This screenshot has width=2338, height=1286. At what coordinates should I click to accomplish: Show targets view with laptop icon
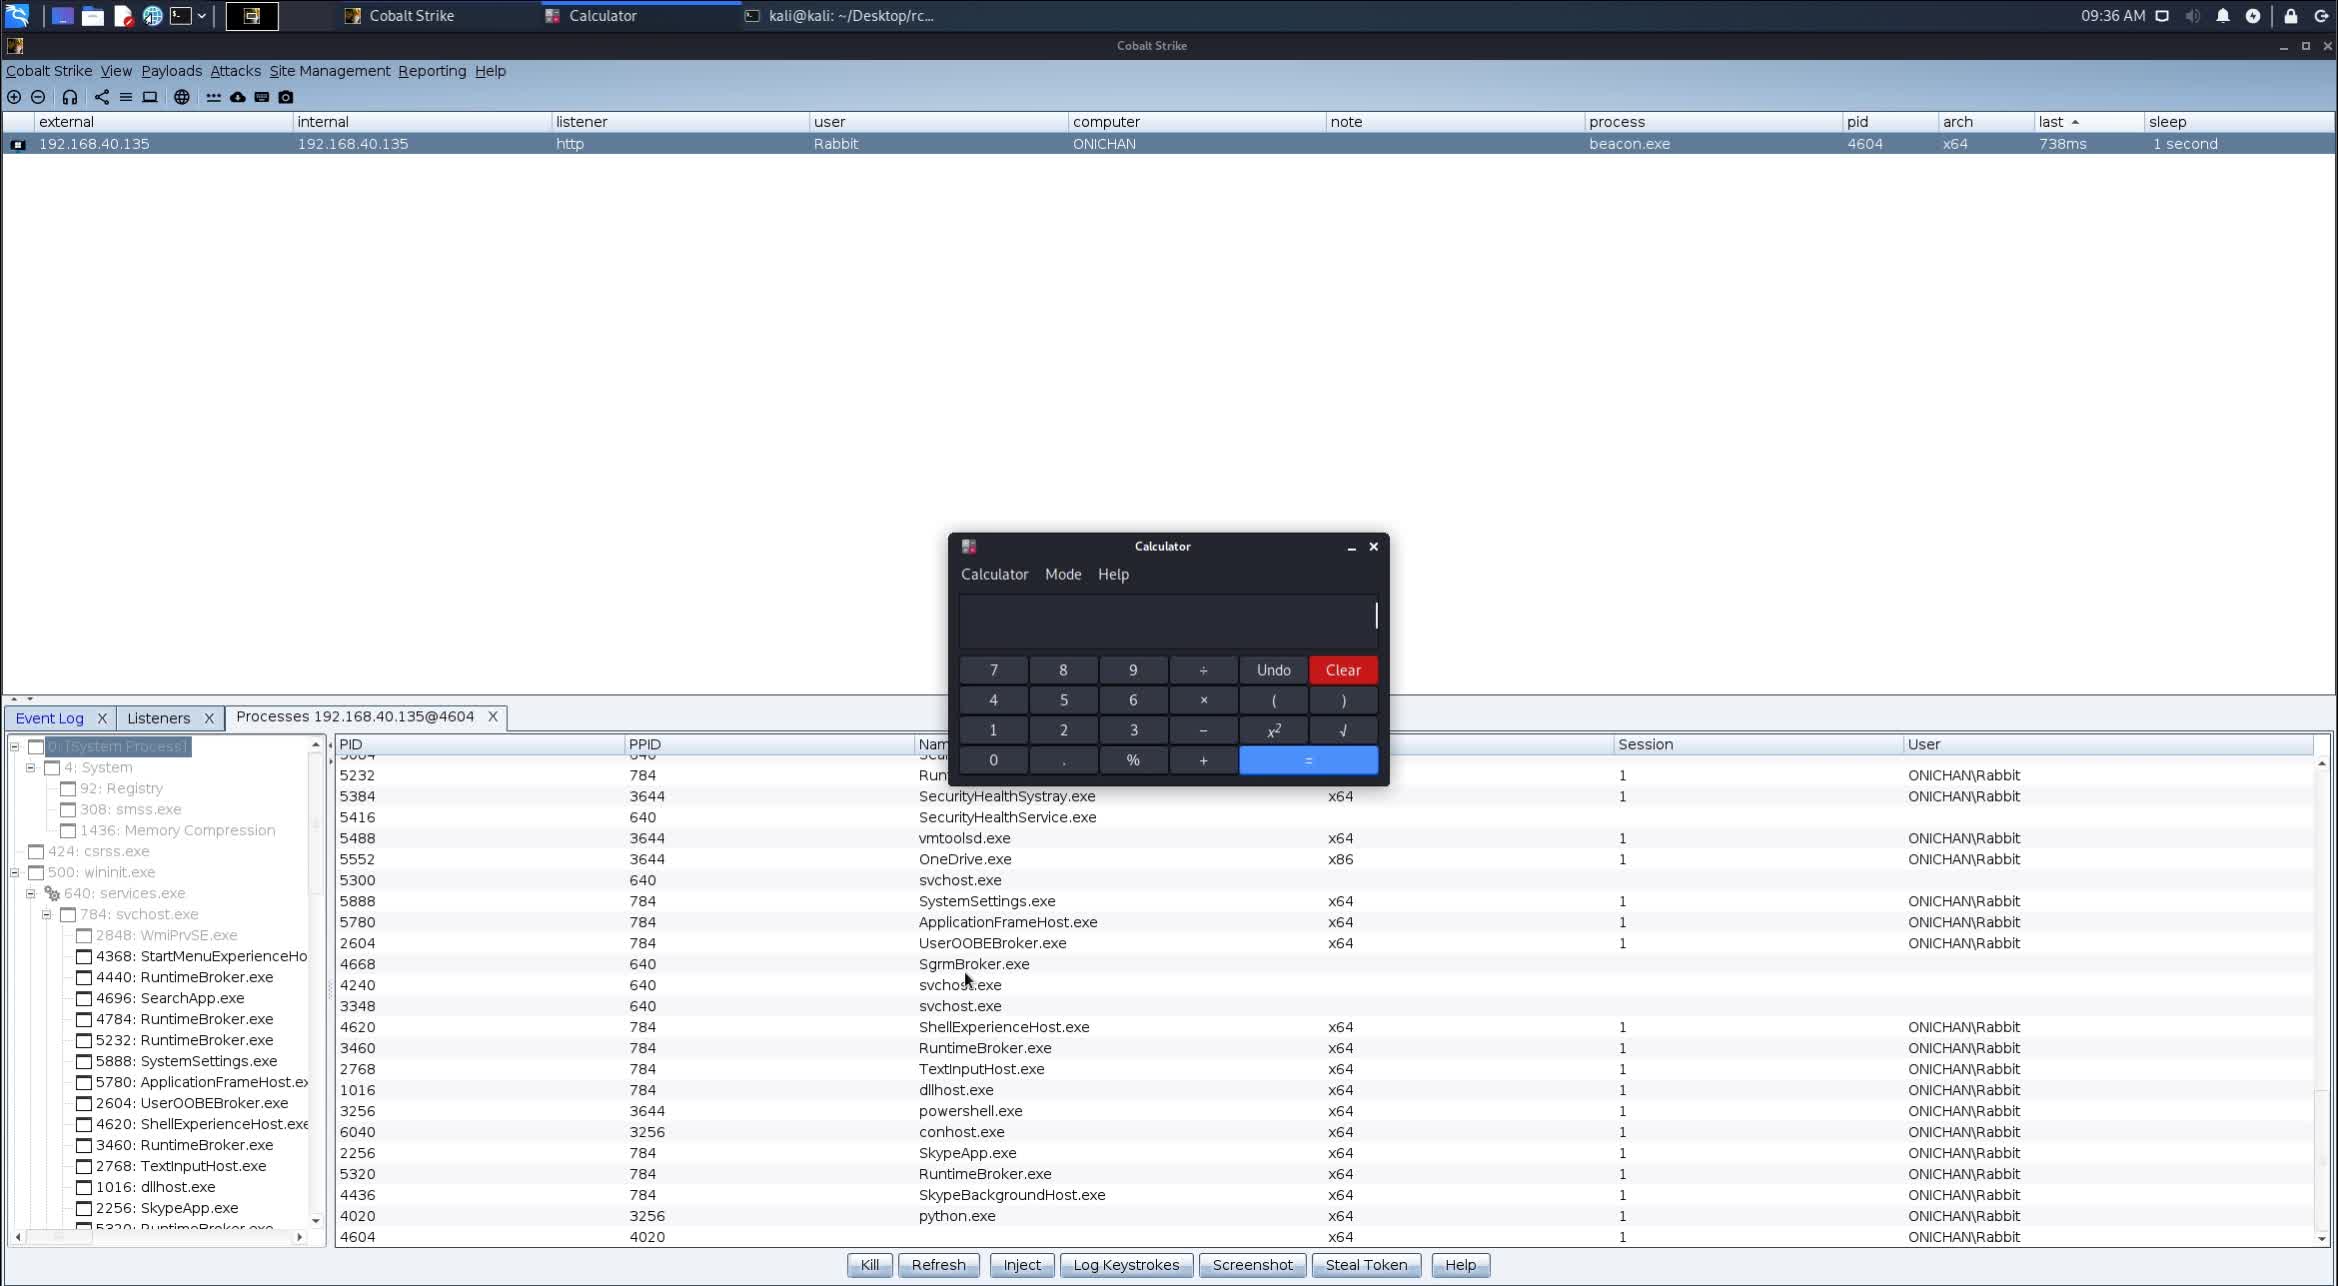point(150,97)
